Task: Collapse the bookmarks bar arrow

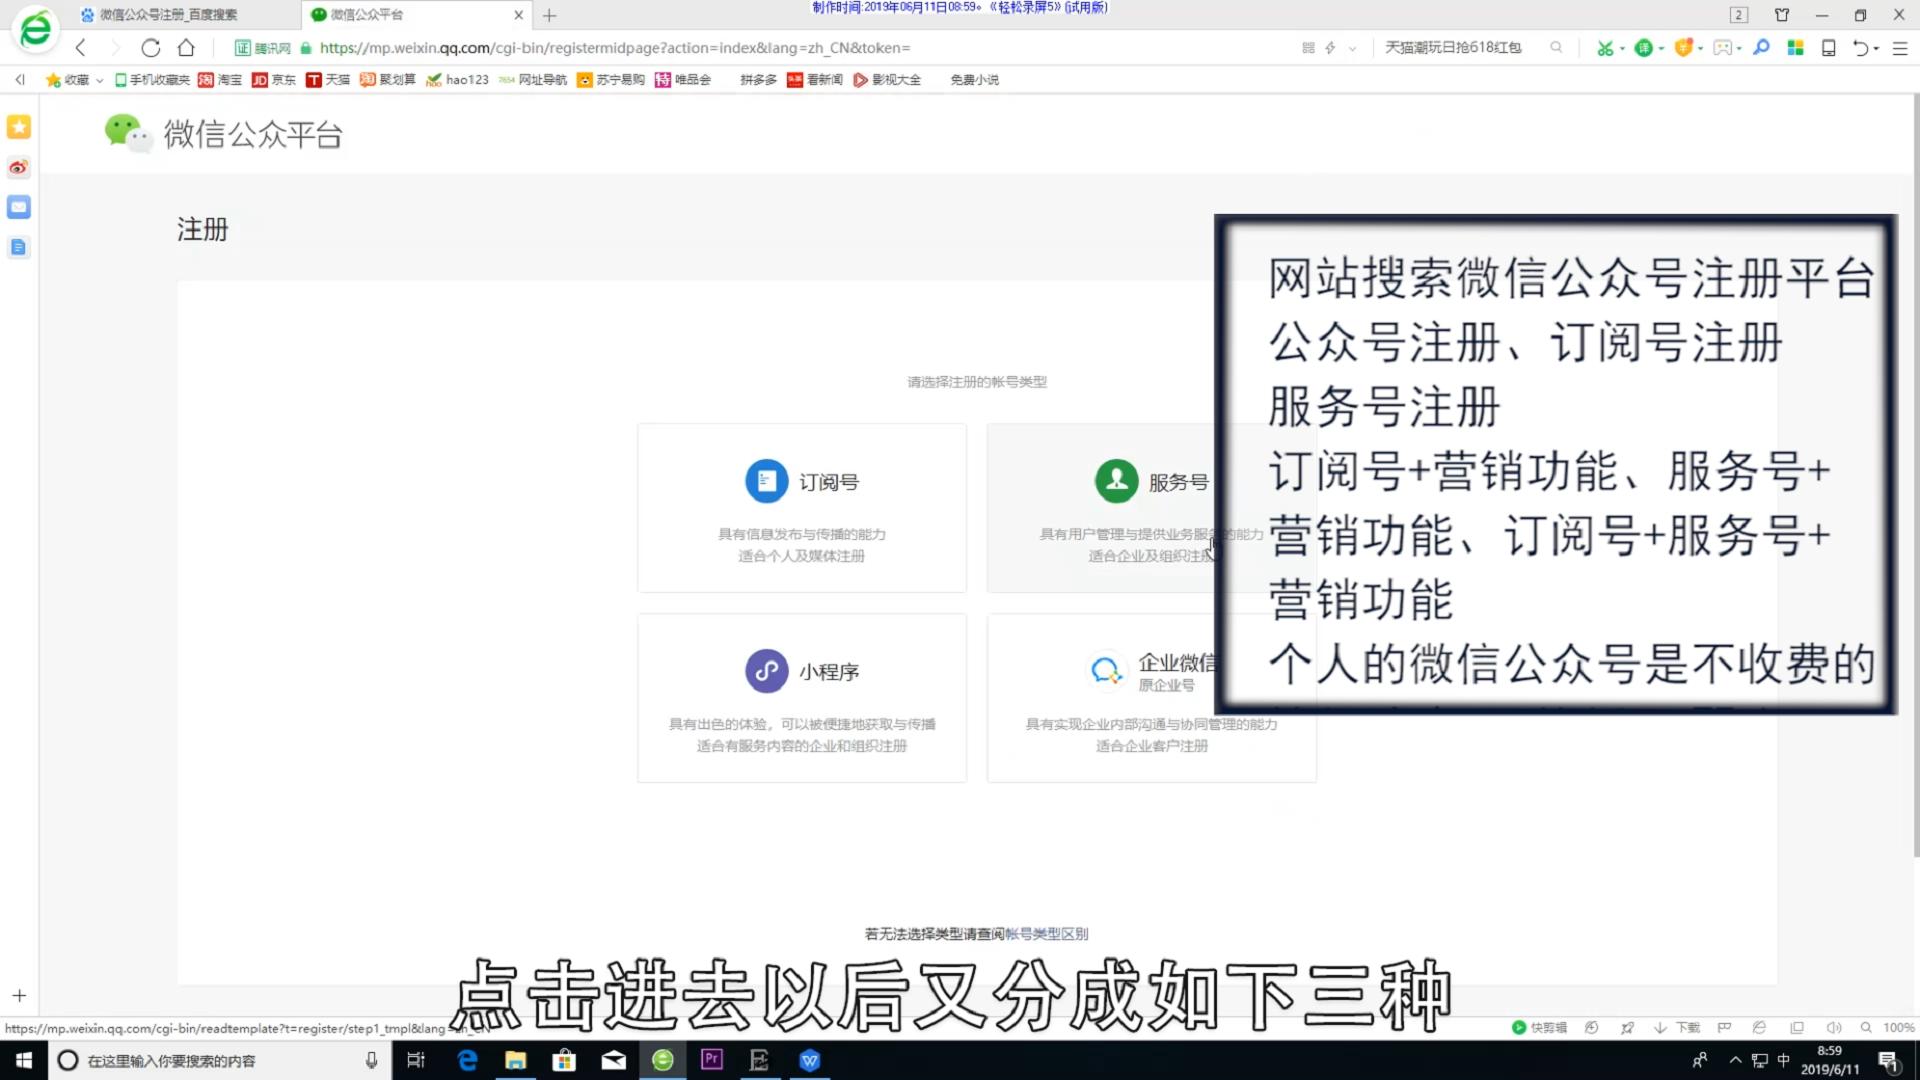Action: 20,79
